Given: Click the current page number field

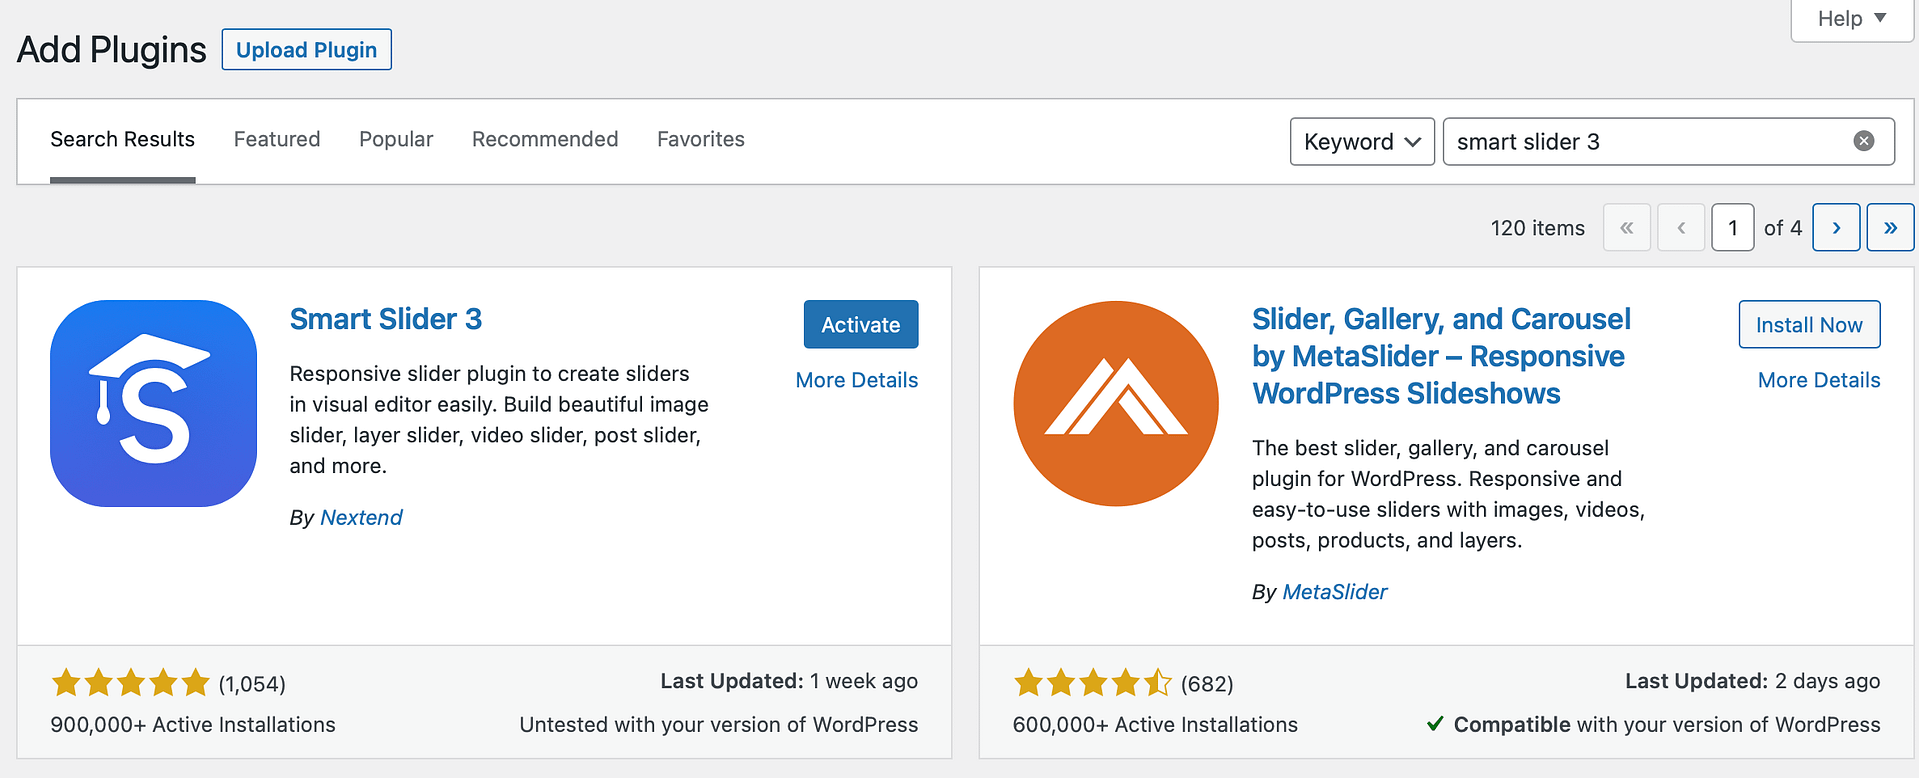Looking at the screenshot, I should click(1732, 228).
